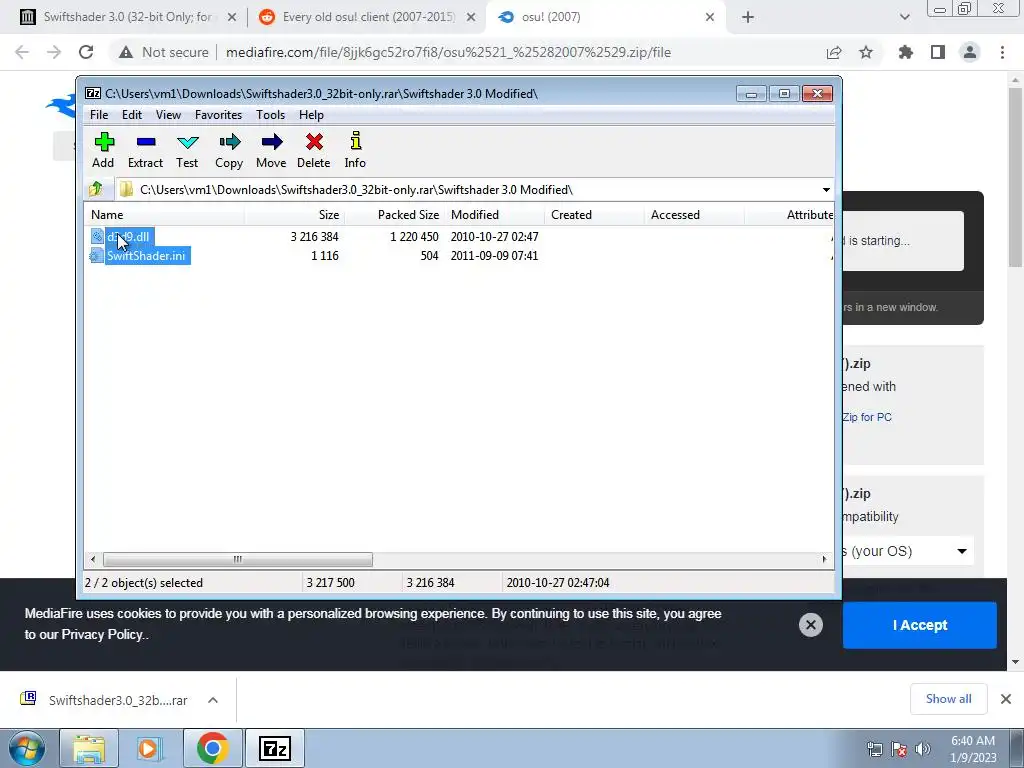
Task: Open the View menu
Action: pos(168,115)
